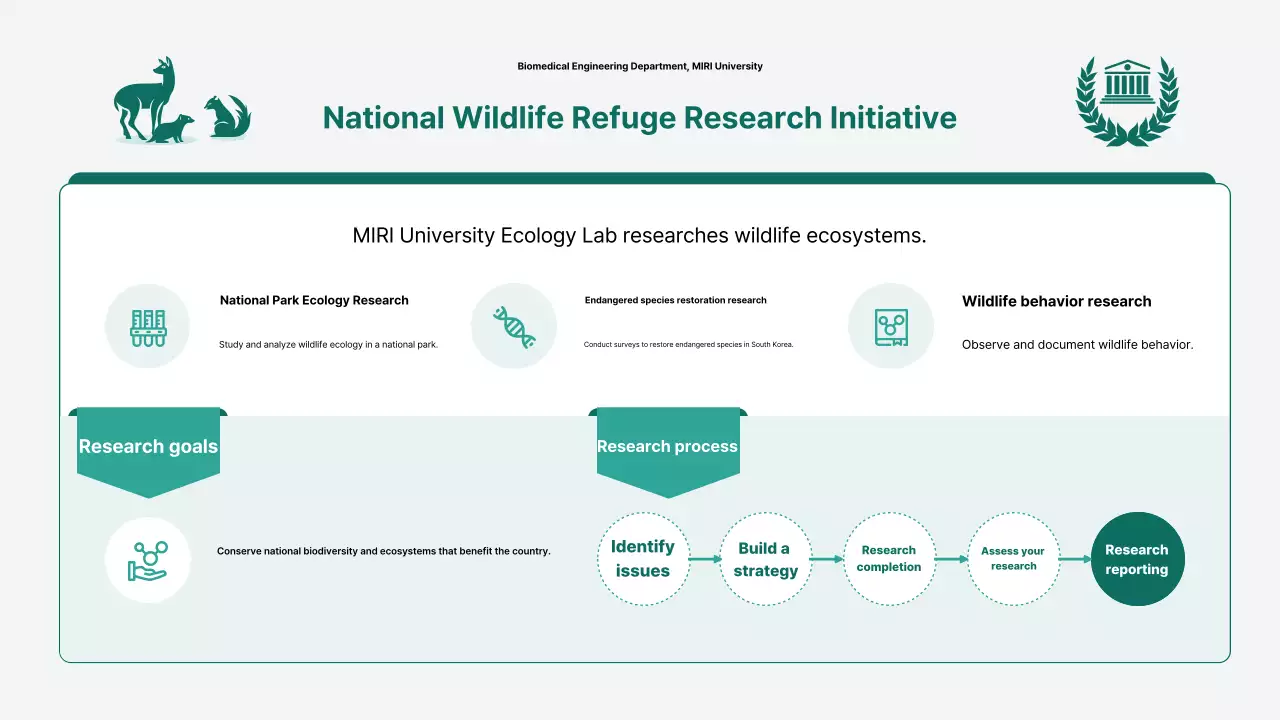Click the deer and animals illustration

(x=180, y=102)
